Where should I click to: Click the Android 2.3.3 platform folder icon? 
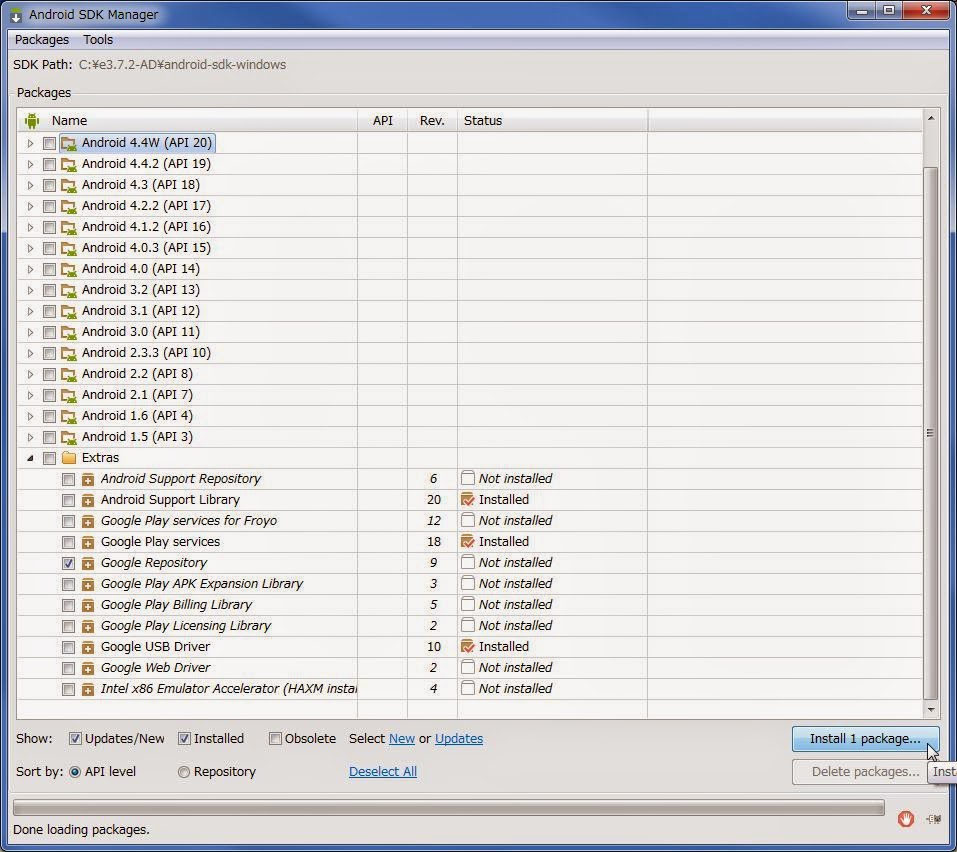point(69,353)
